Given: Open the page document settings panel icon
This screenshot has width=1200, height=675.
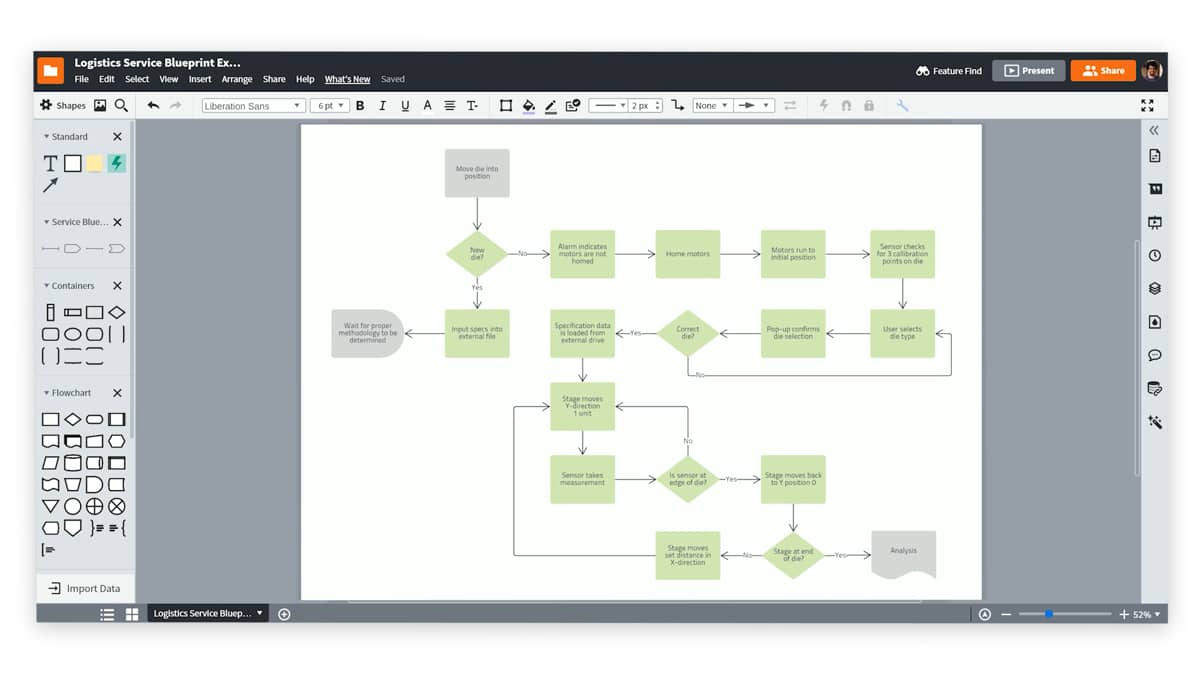Looking at the screenshot, I should click(x=1155, y=156).
